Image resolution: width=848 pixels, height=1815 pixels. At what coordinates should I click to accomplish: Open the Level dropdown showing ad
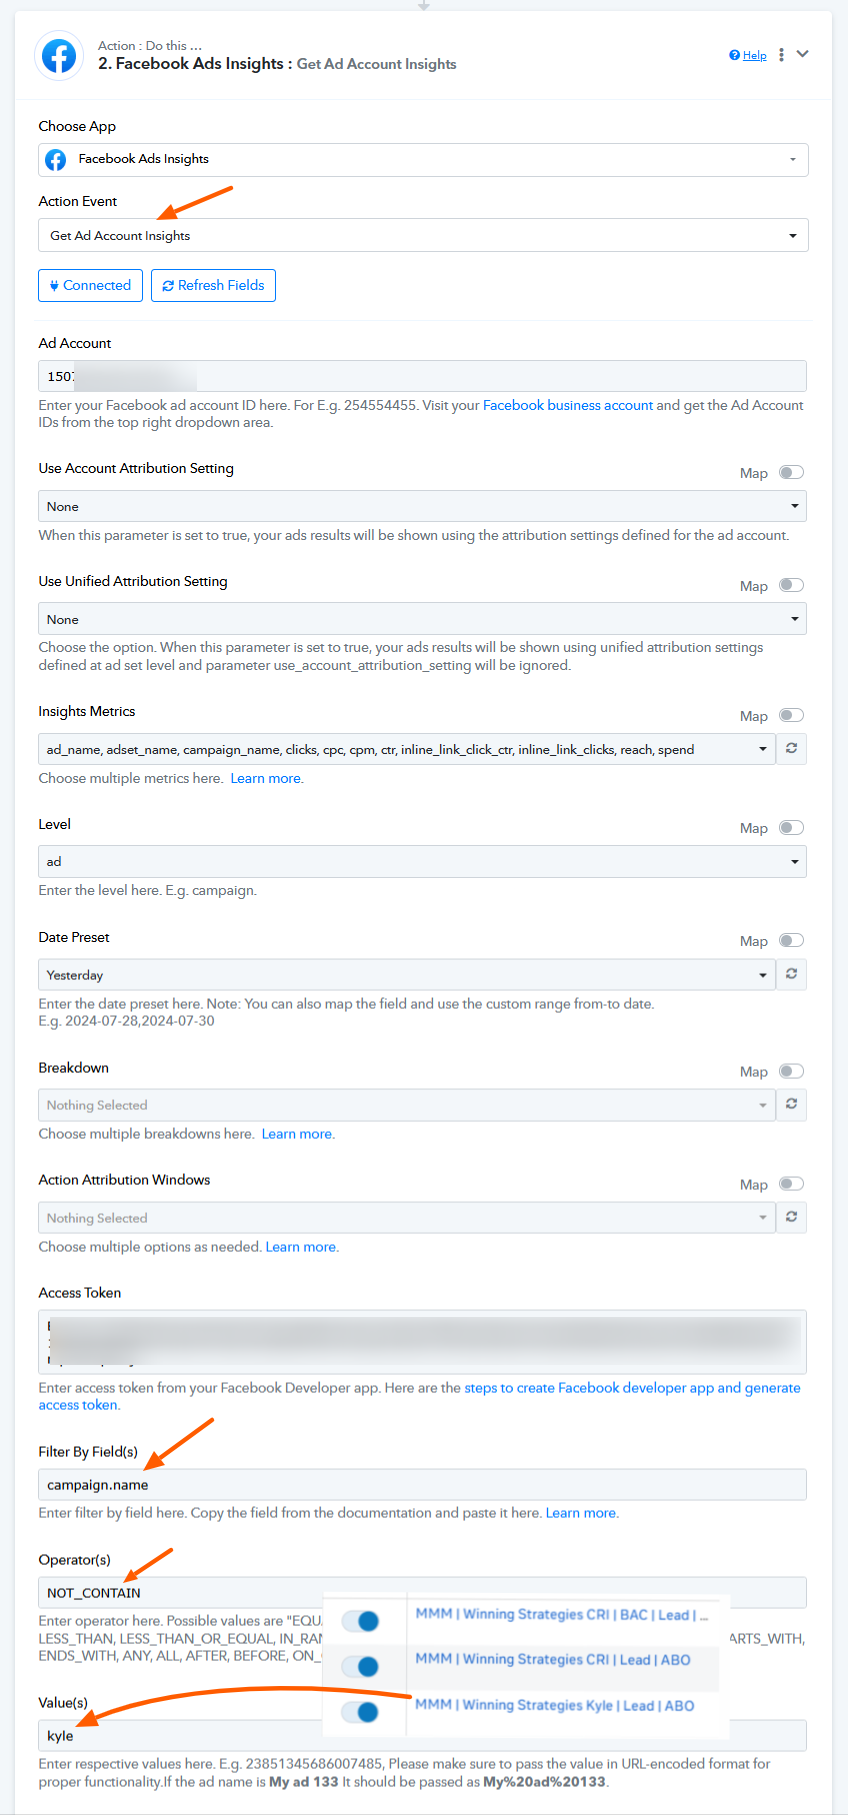422,861
